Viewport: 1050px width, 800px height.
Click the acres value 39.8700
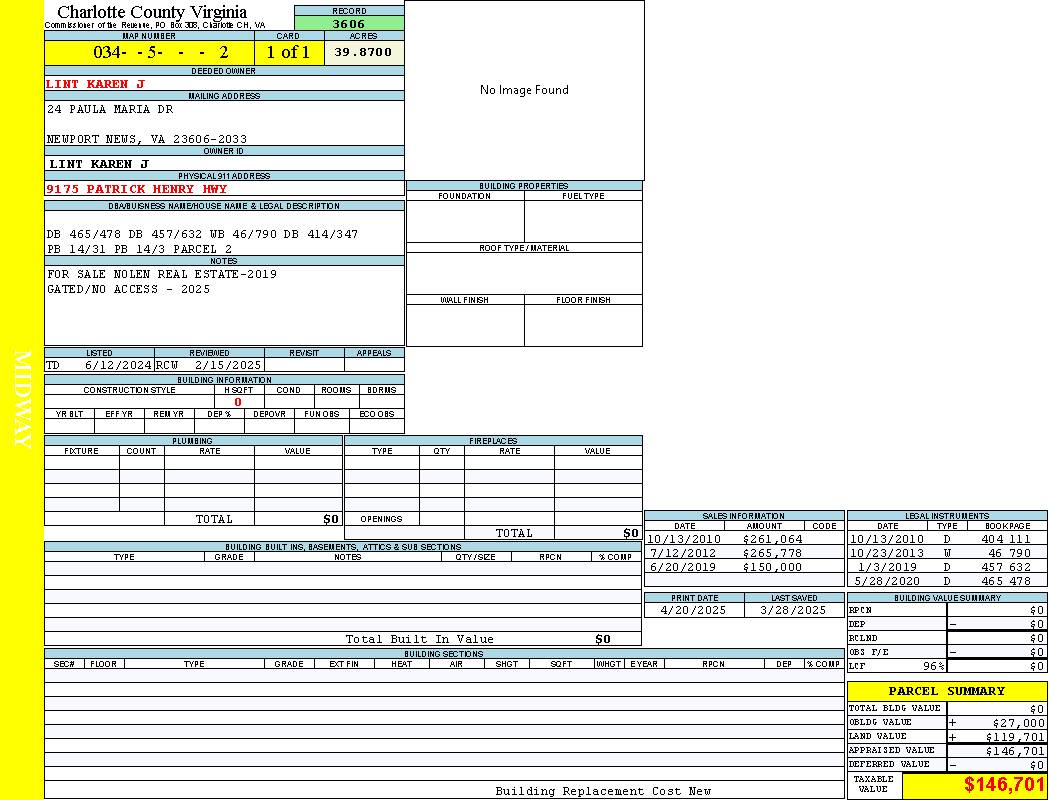363,52
